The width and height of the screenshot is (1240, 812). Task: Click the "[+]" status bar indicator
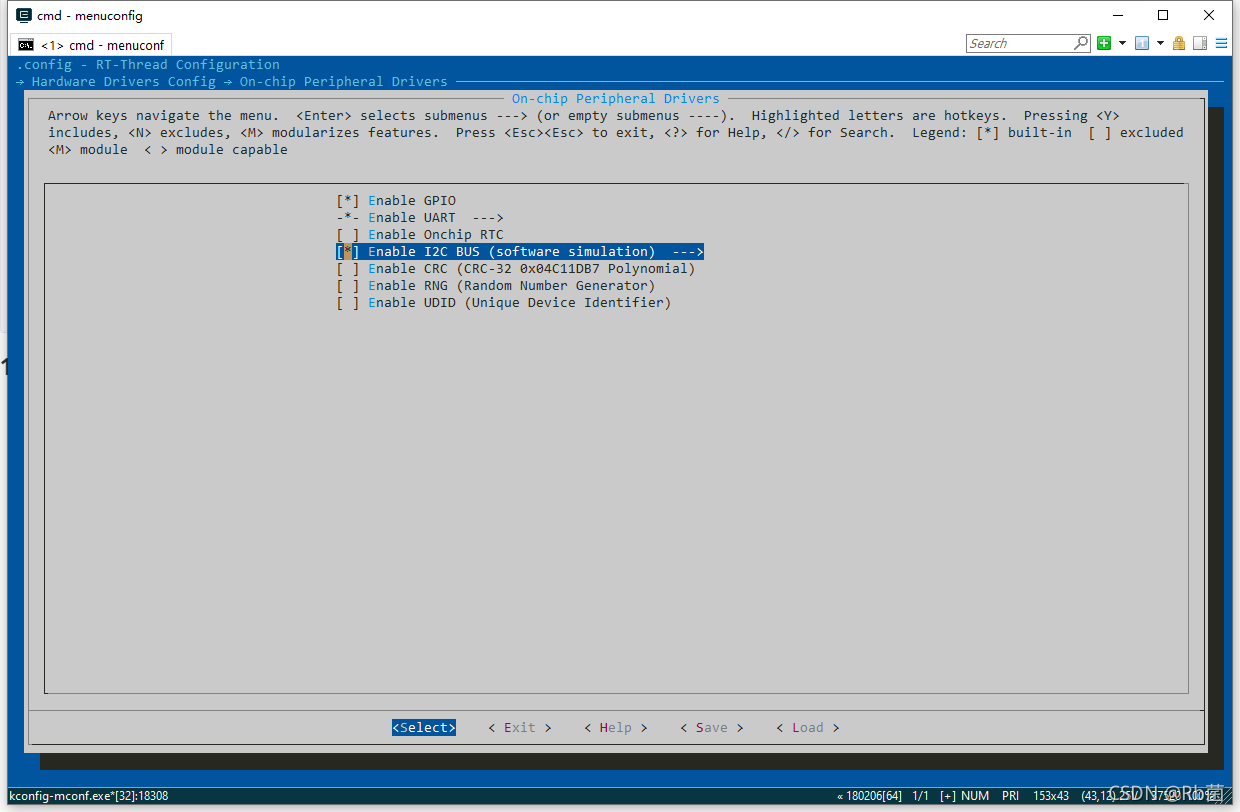[948, 796]
